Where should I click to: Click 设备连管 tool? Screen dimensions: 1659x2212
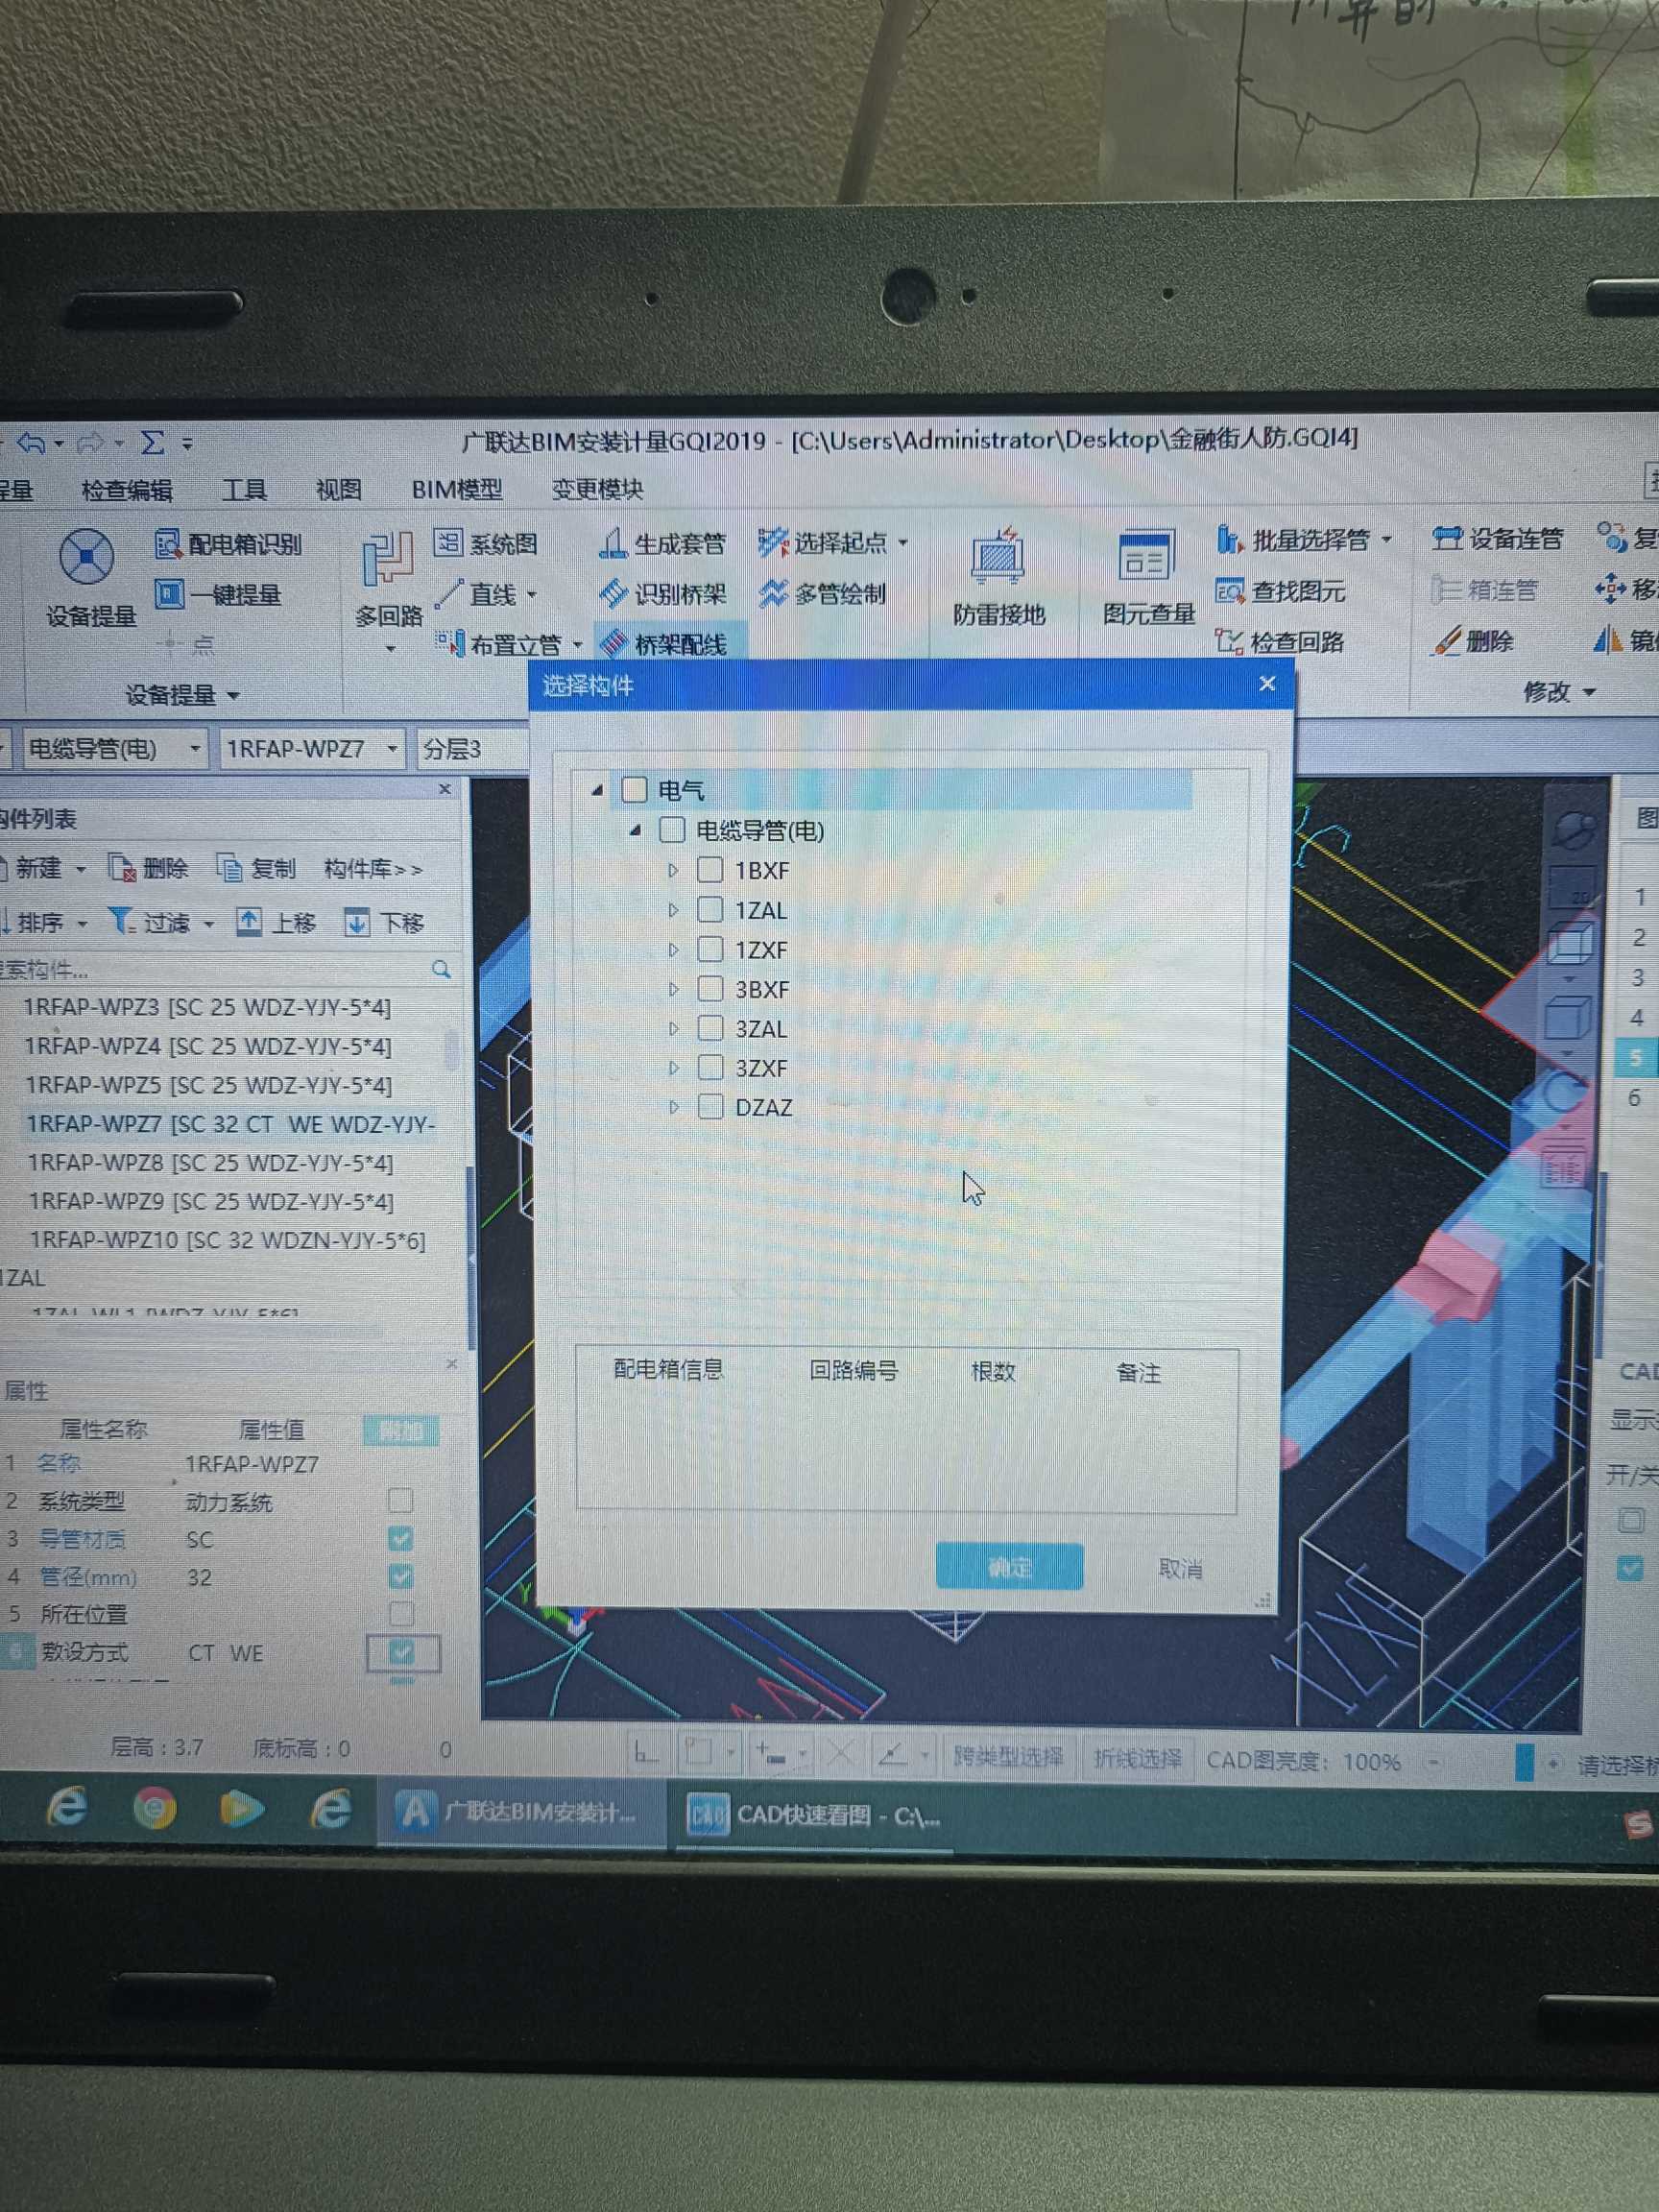click(x=1497, y=539)
